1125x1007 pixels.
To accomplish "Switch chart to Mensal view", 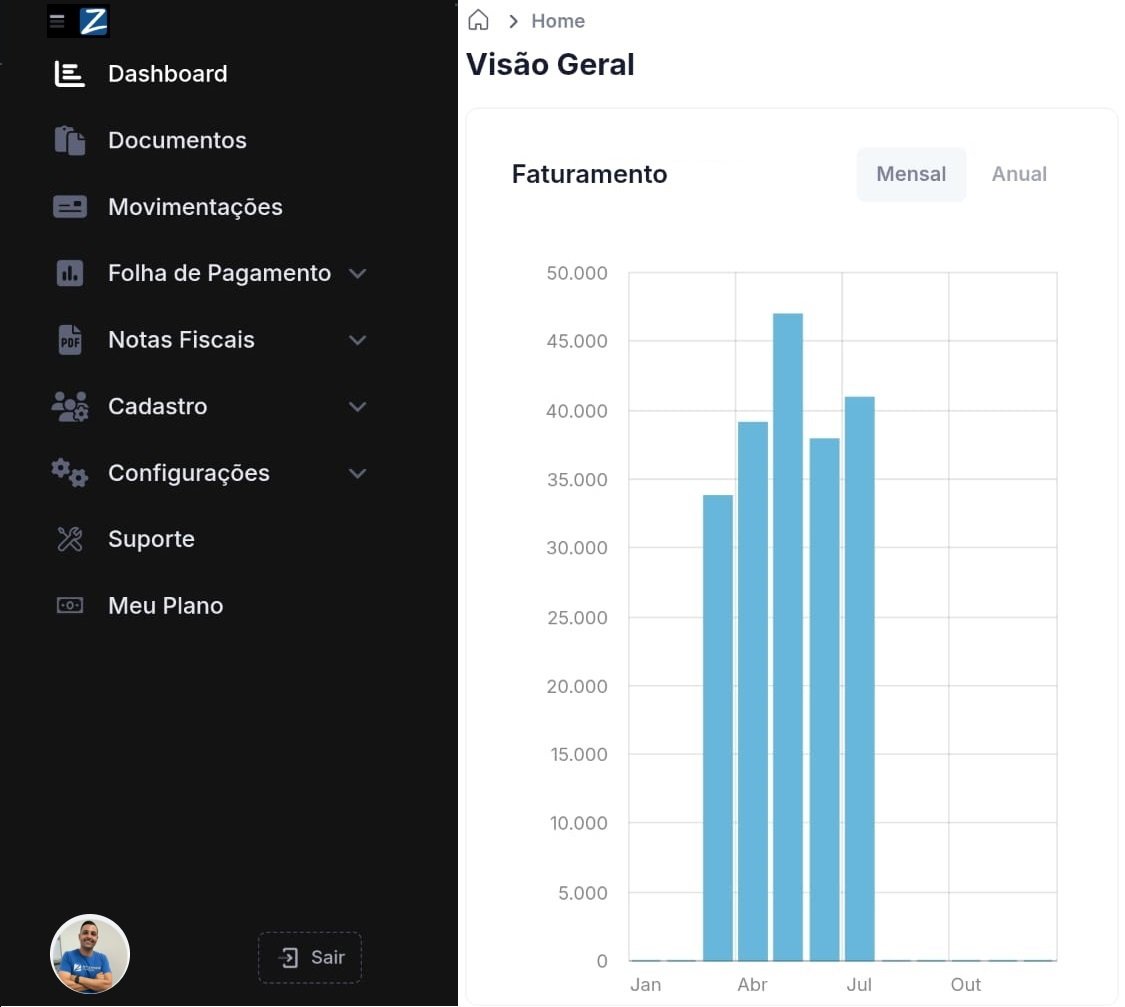I will click(x=910, y=174).
